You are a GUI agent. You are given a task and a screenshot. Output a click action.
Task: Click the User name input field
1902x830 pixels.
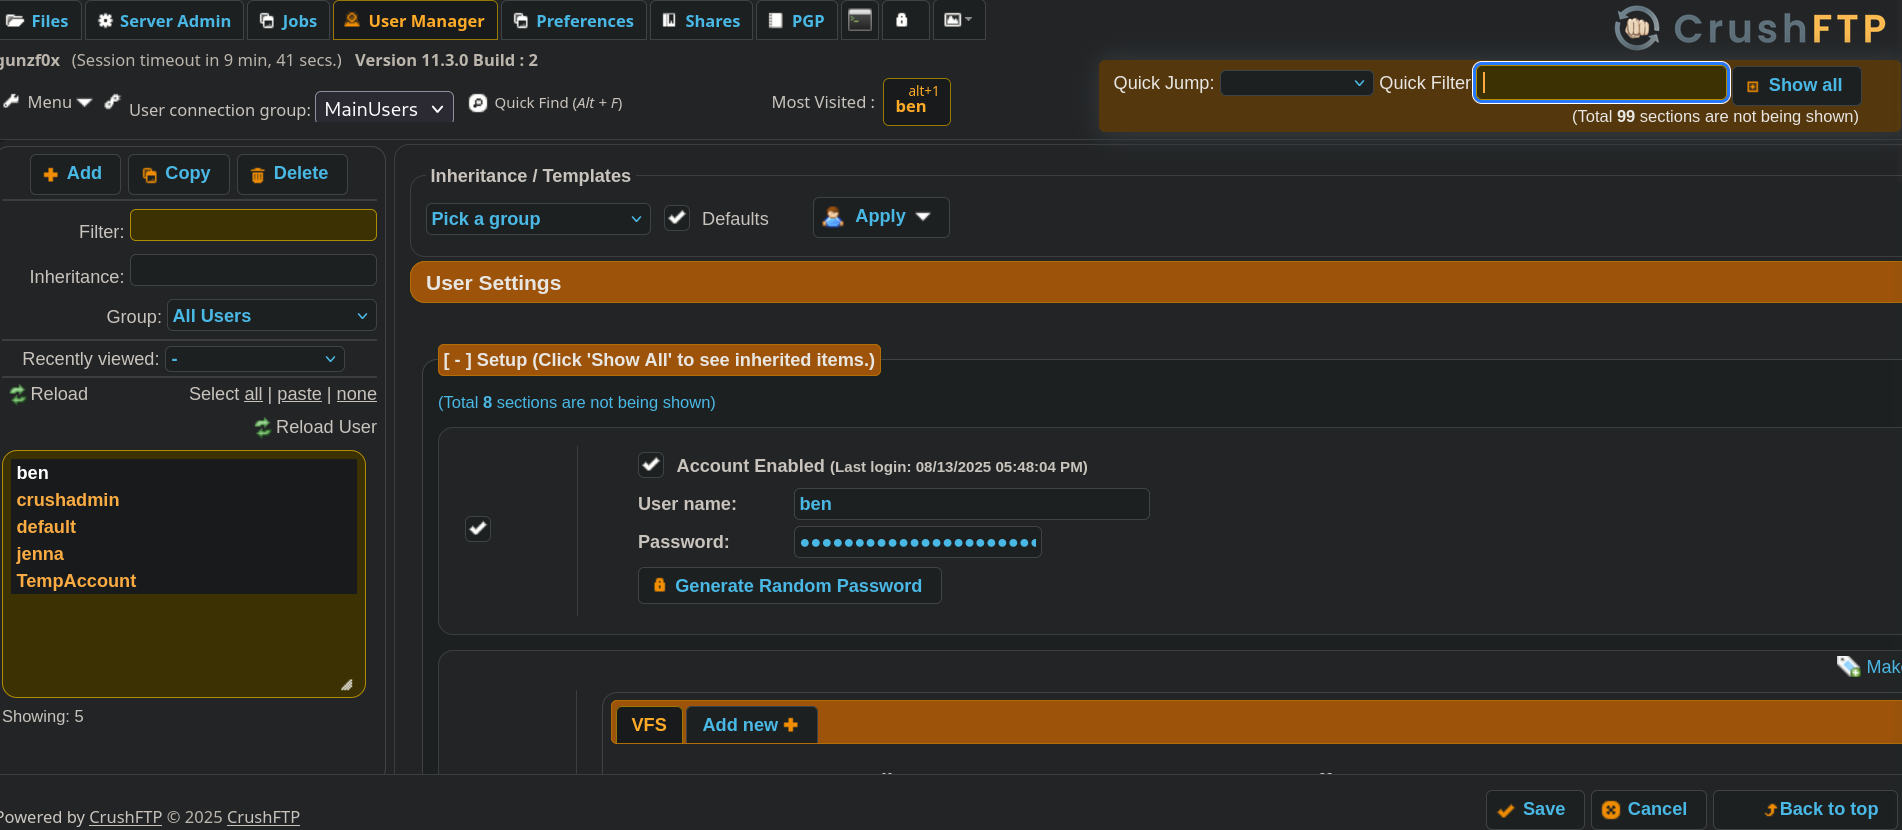(970, 504)
